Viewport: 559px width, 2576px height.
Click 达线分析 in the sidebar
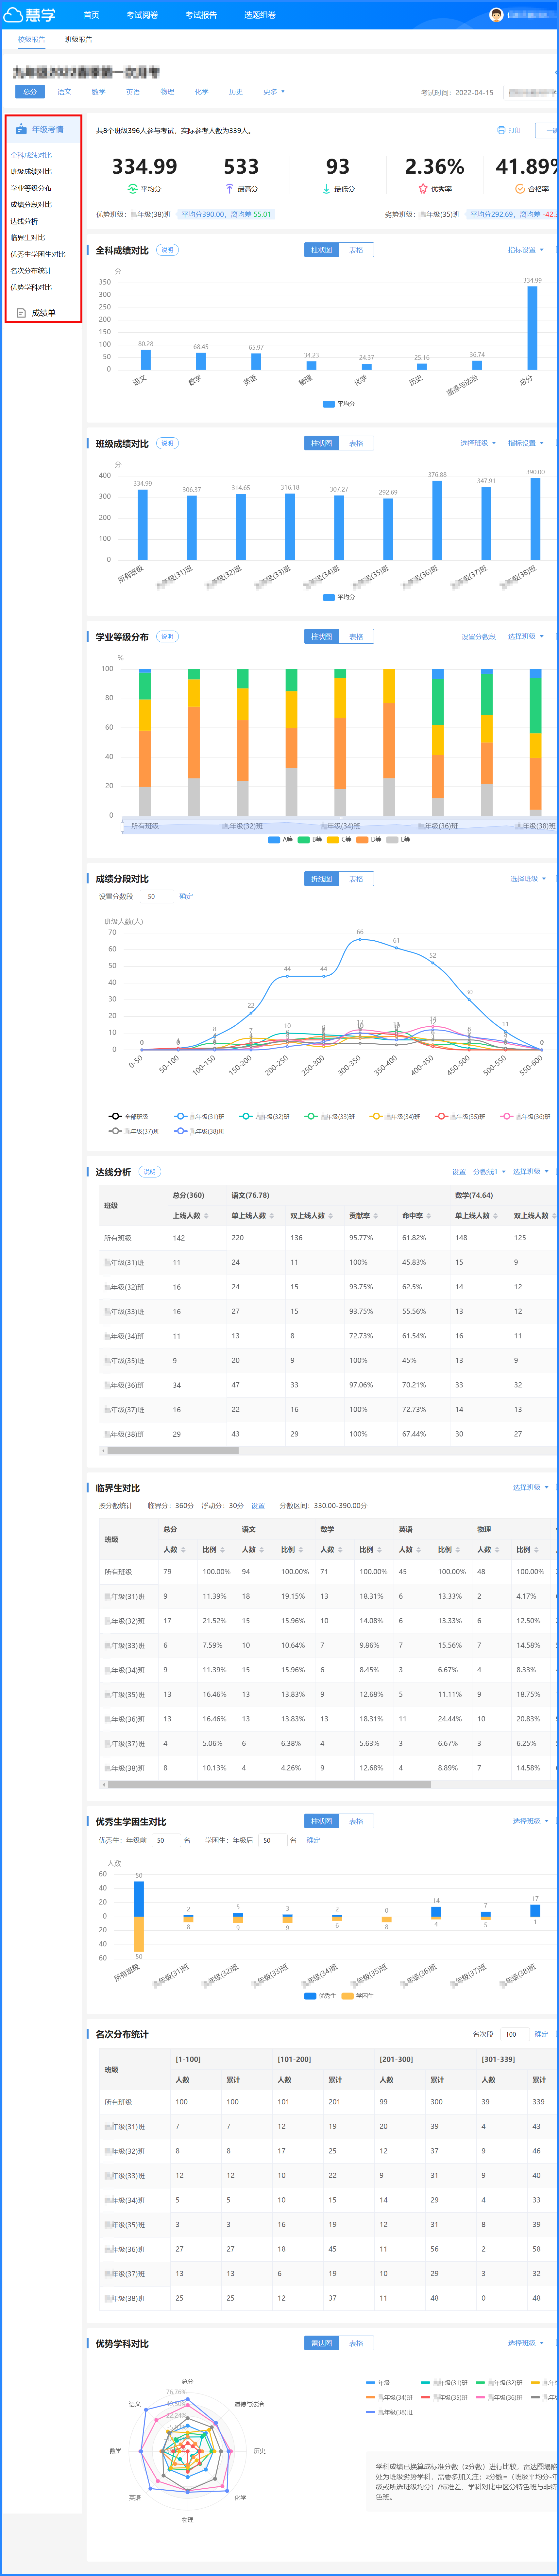pos(24,221)
